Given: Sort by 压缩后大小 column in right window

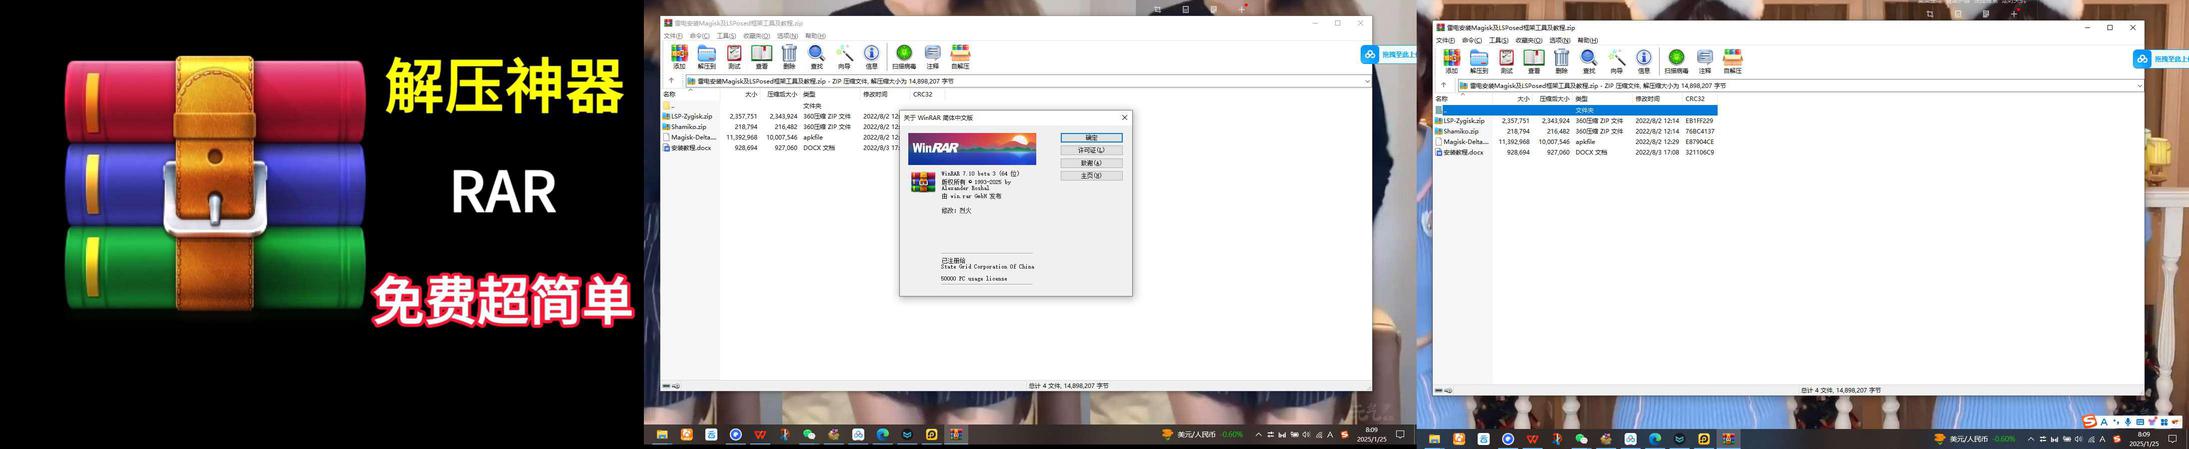Looking at the screenshot, I should pos(1554,99).
